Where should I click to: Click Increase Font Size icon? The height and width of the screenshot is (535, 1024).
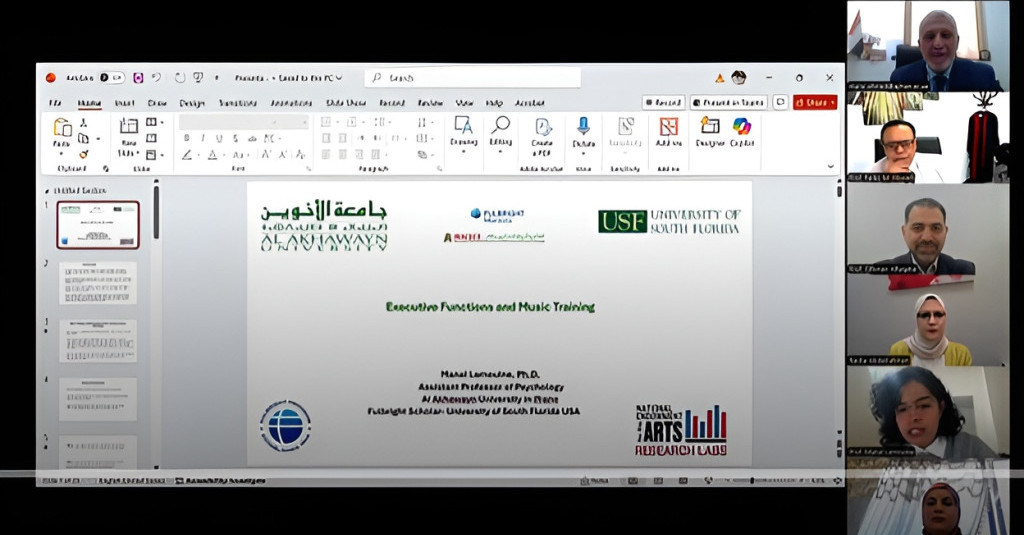[x=266, y=155]
